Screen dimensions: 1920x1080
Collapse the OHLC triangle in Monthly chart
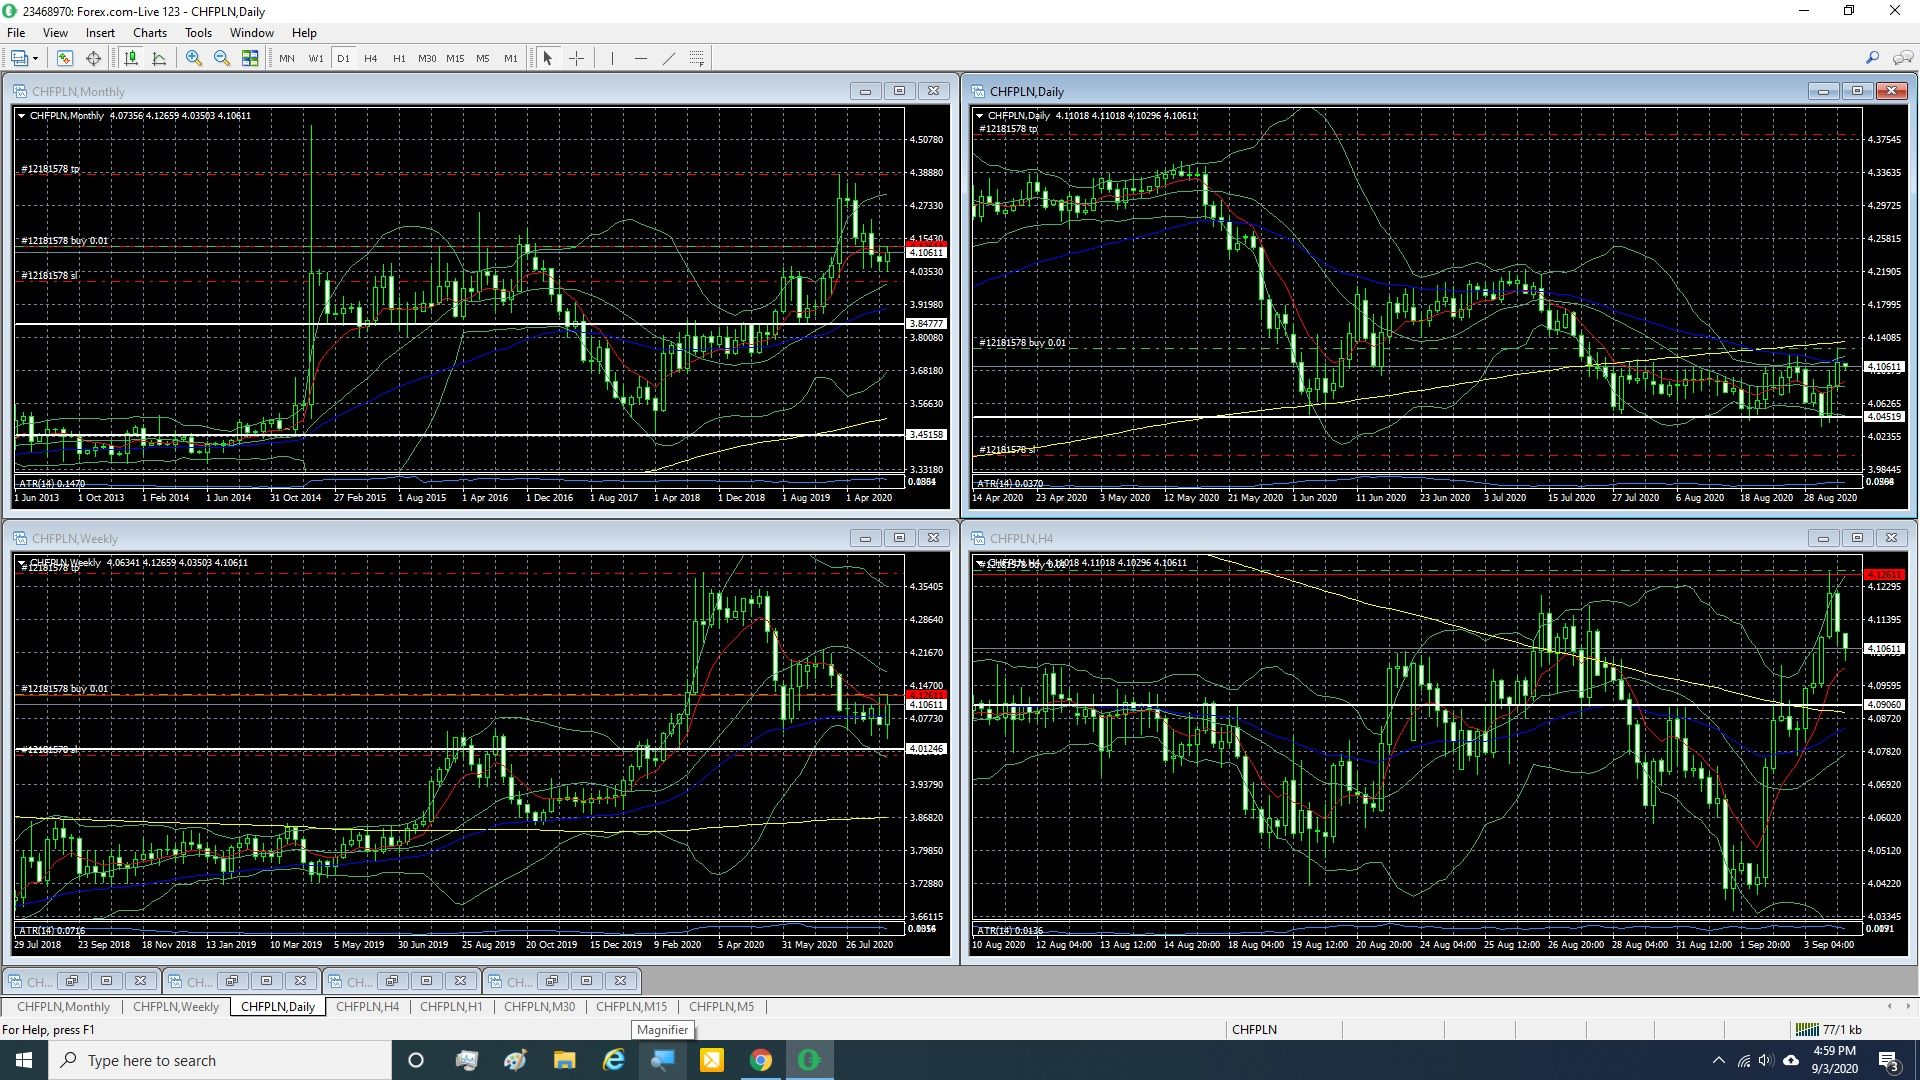pos(21,116)
